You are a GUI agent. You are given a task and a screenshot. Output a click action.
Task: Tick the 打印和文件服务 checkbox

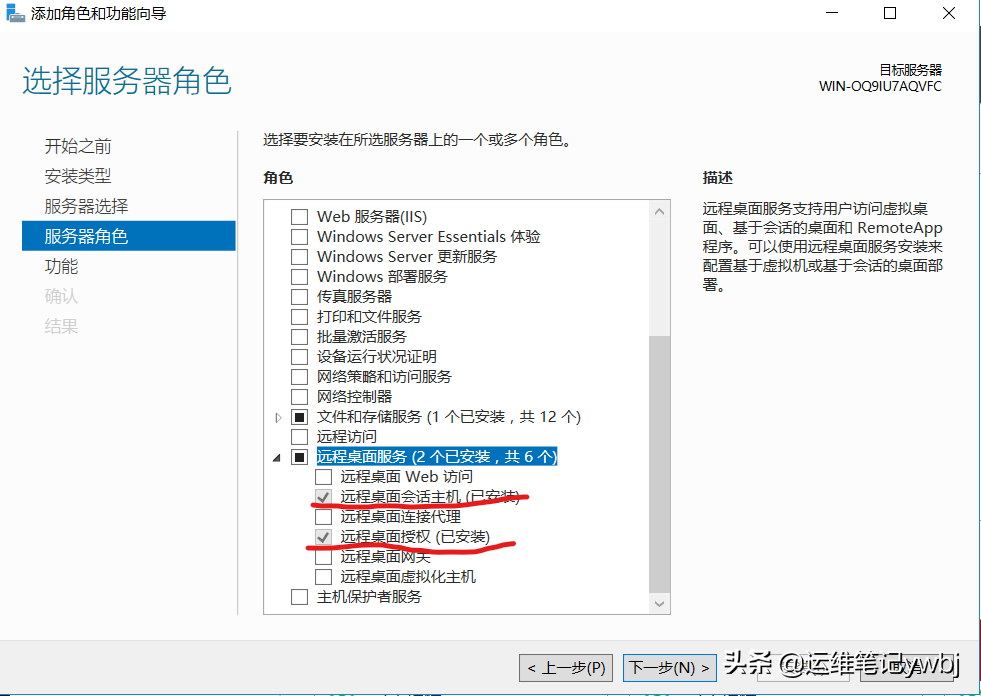[x=300, y=317]
